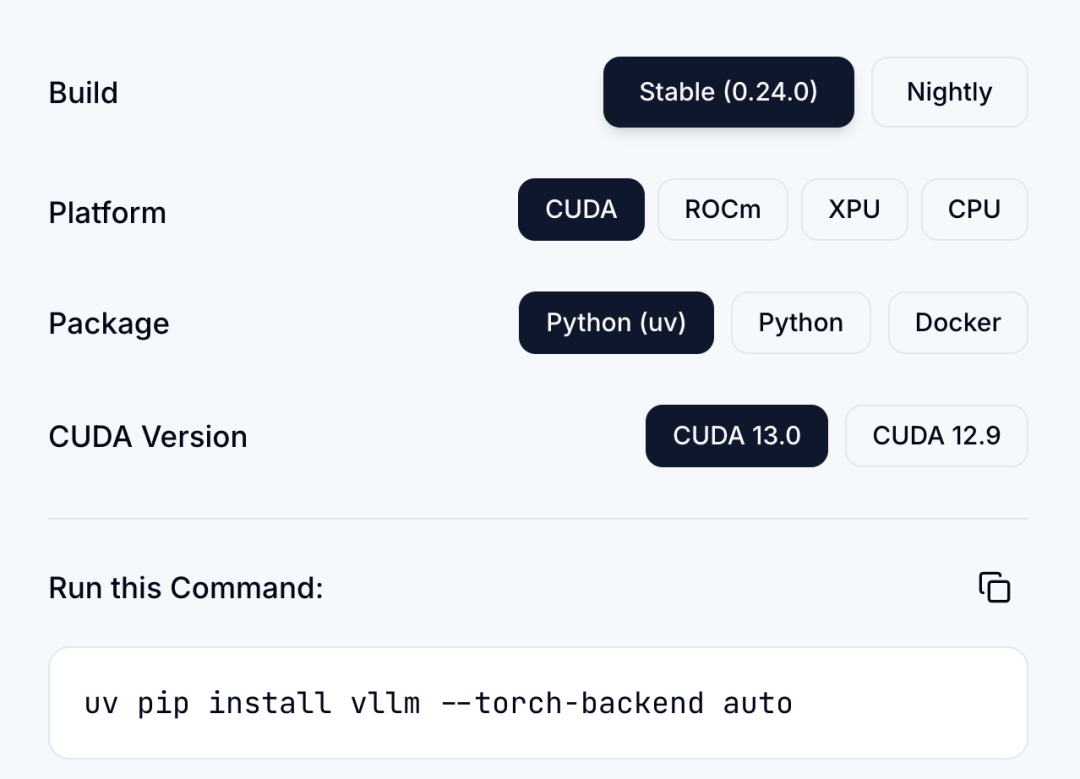Click the horizontal divider above Run this Command

(538, 519)
